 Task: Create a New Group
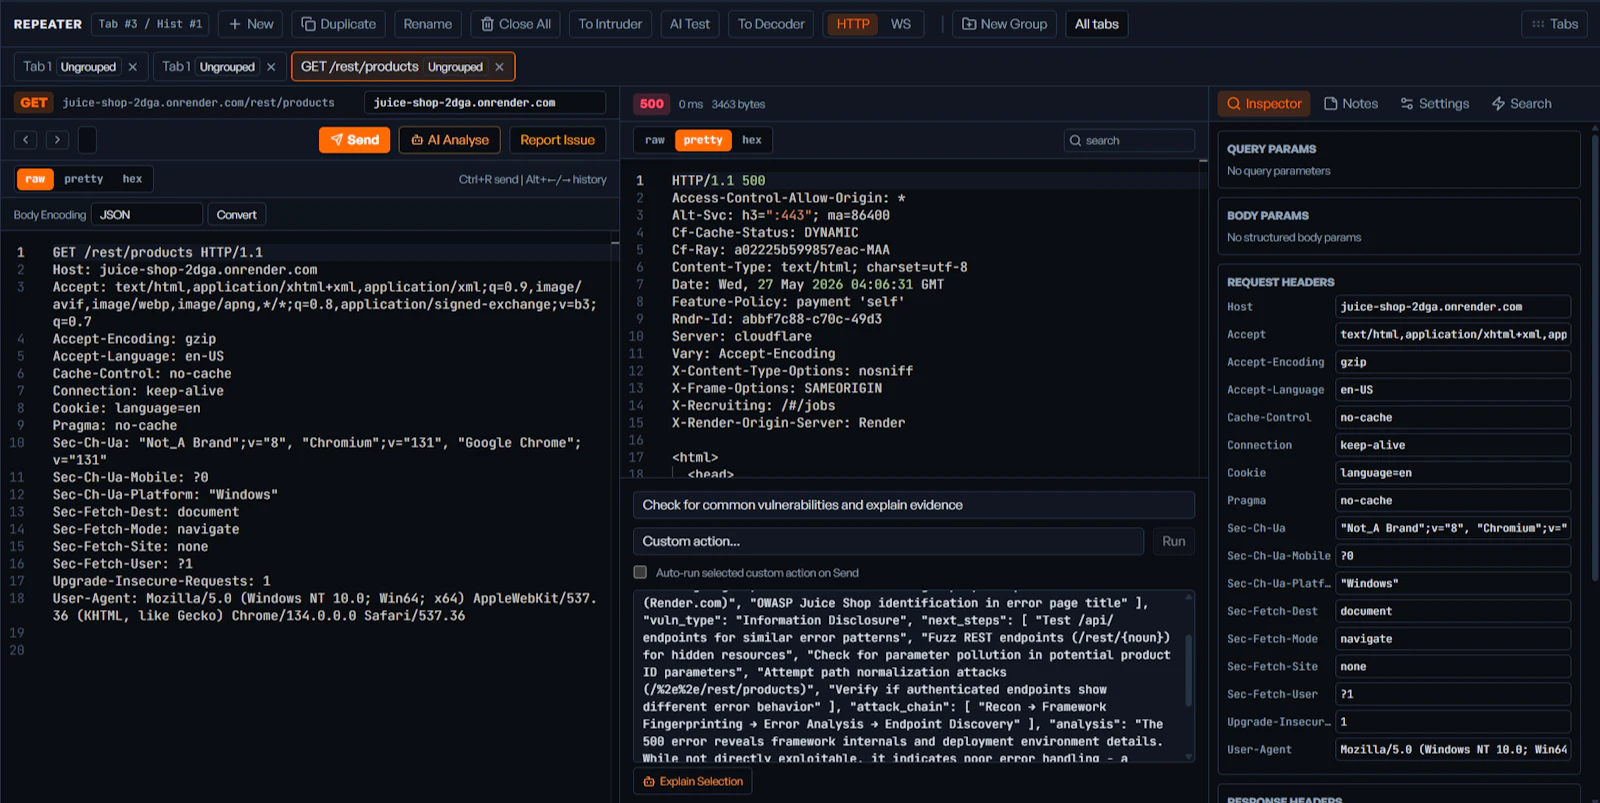[x=1004, y=24]
